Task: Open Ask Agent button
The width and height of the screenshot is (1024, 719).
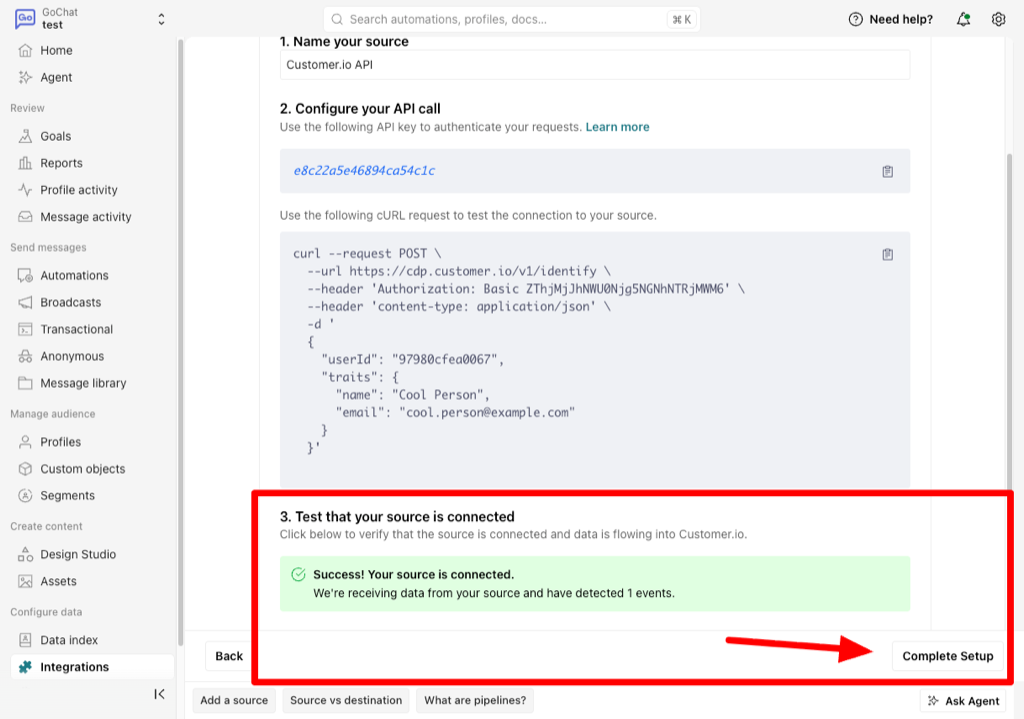Action: pyautogui.click(x=963, y=701)
